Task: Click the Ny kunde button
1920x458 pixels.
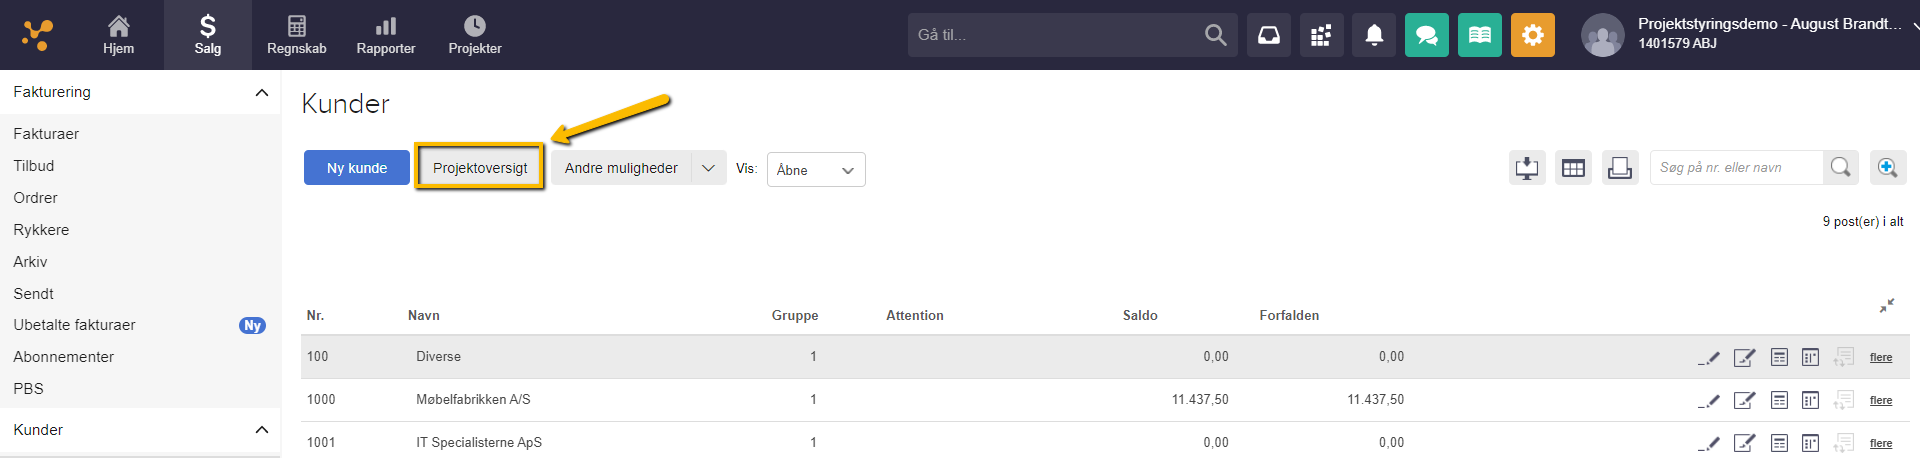Action: (x=357, y=168)
